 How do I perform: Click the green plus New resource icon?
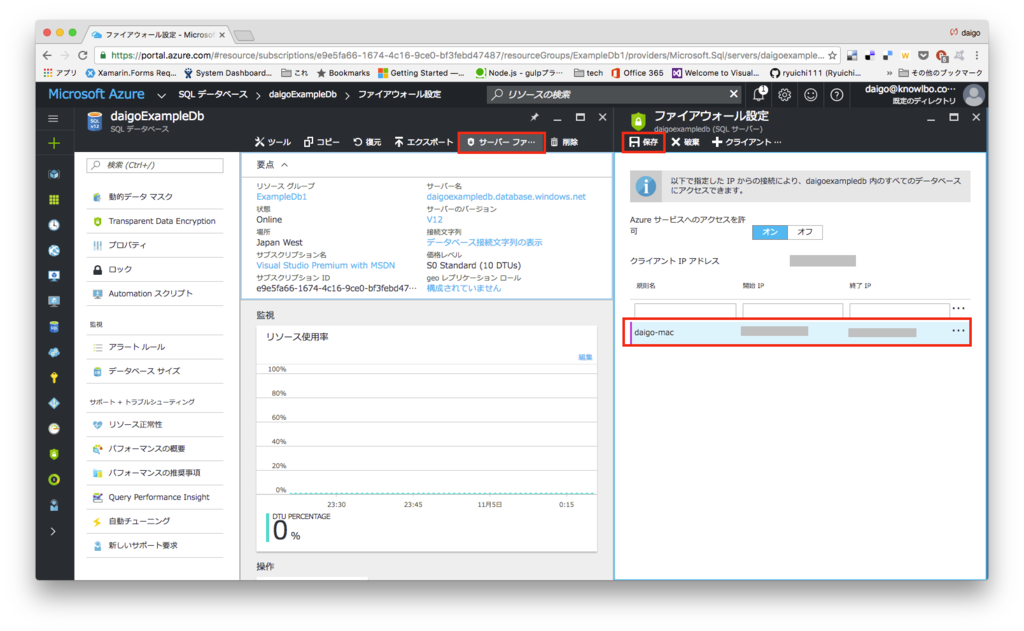point(54,143)
